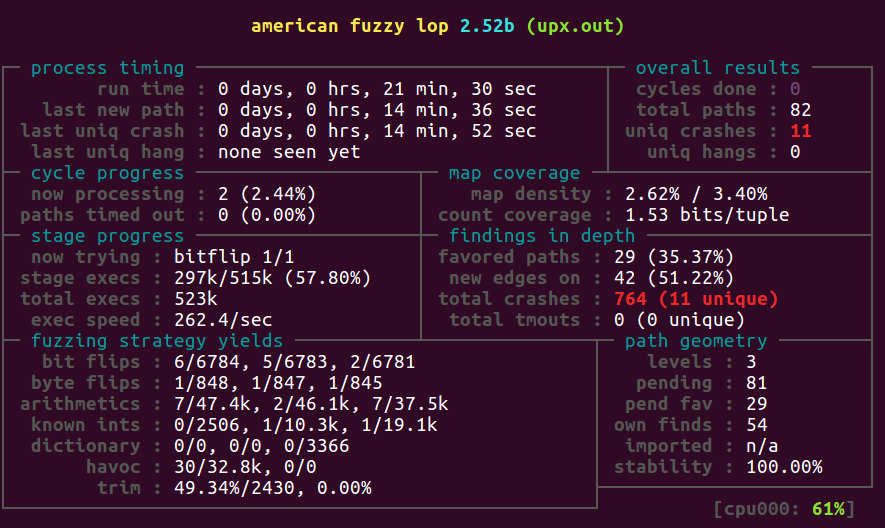Click the bit flips value '6/6784, 5/6783, 2/6781'
885x528 pixels.
tap(294, 362)
